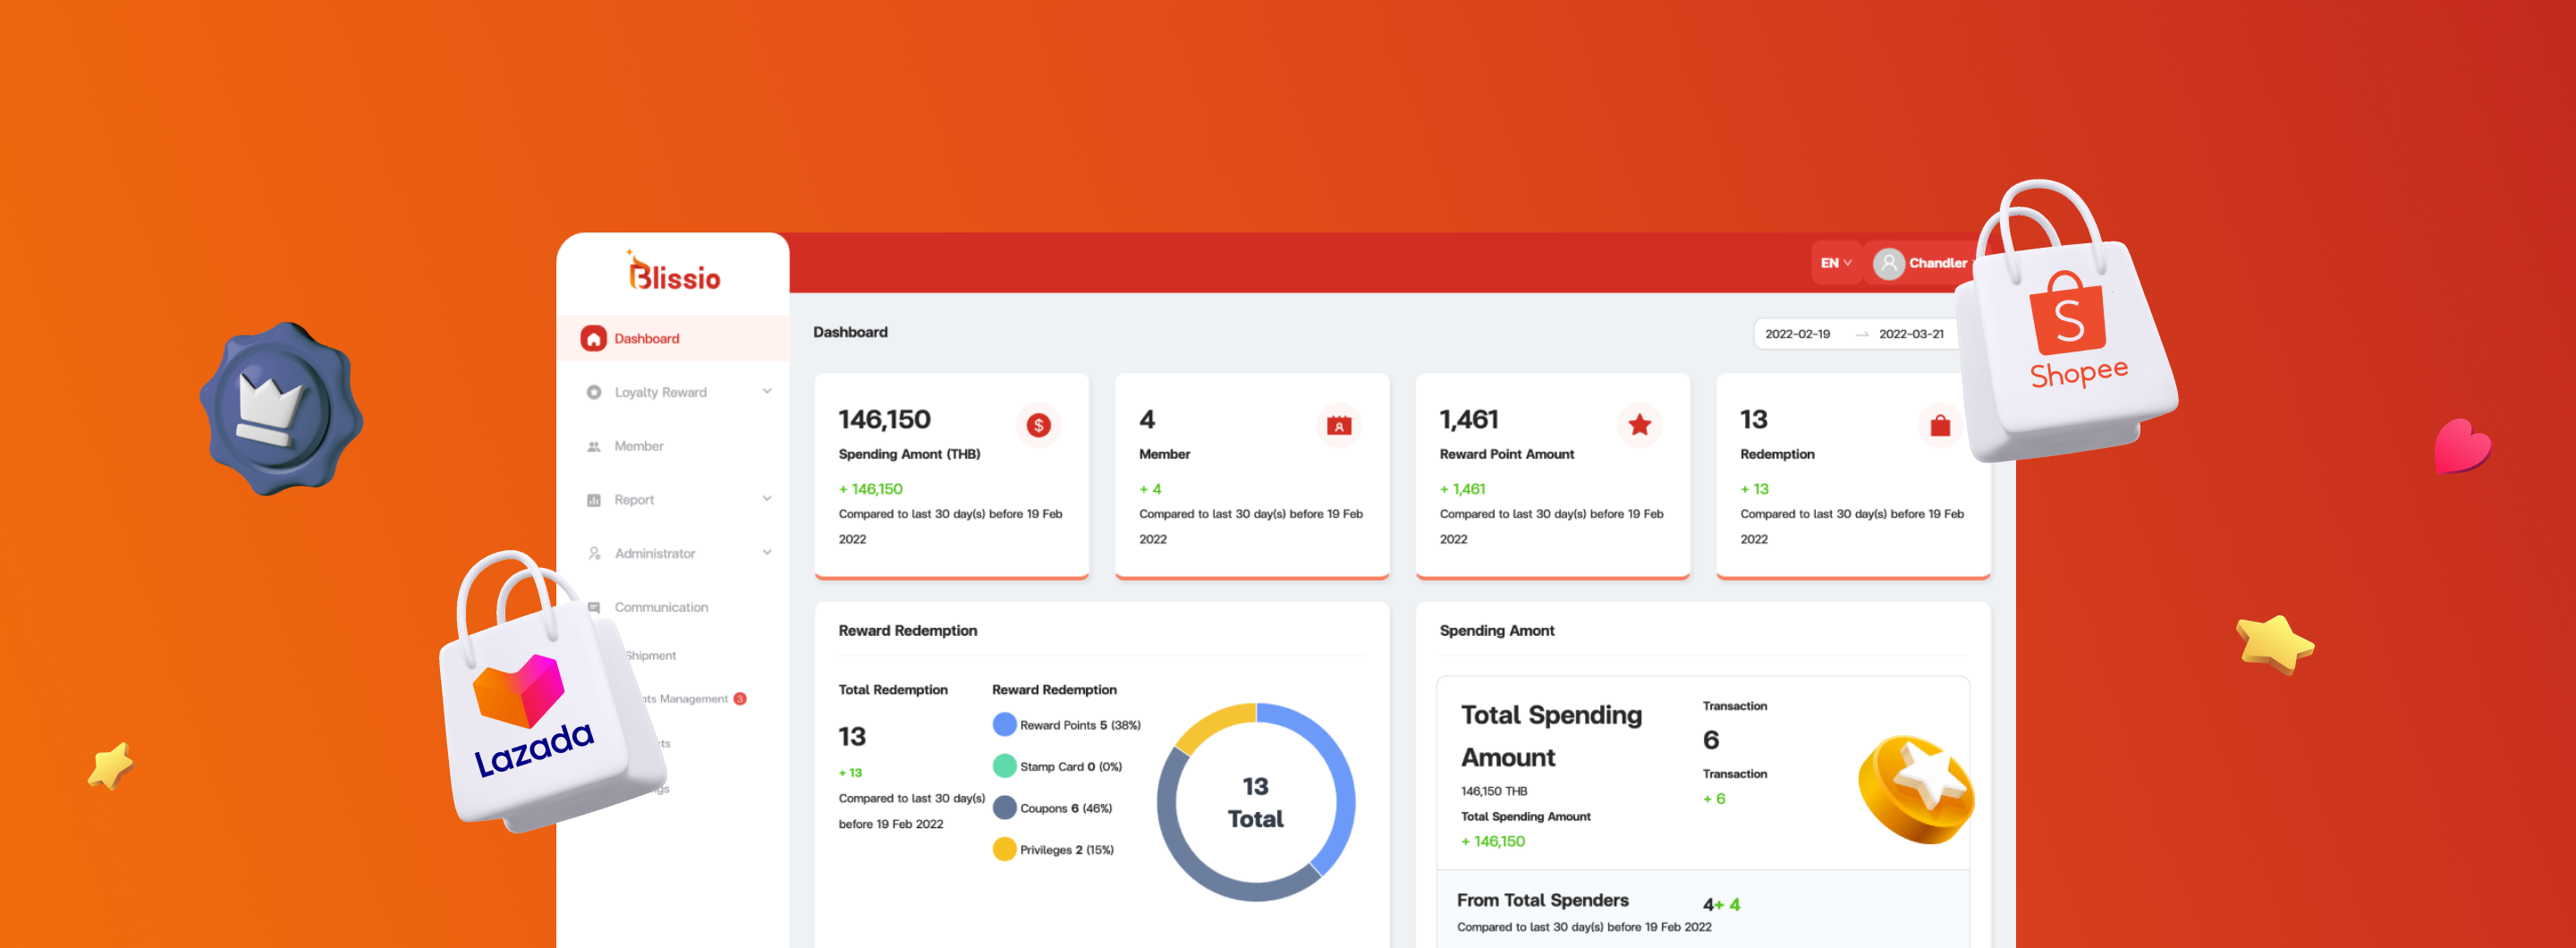Open the Shipment menu item

click(x=651, y=656)
